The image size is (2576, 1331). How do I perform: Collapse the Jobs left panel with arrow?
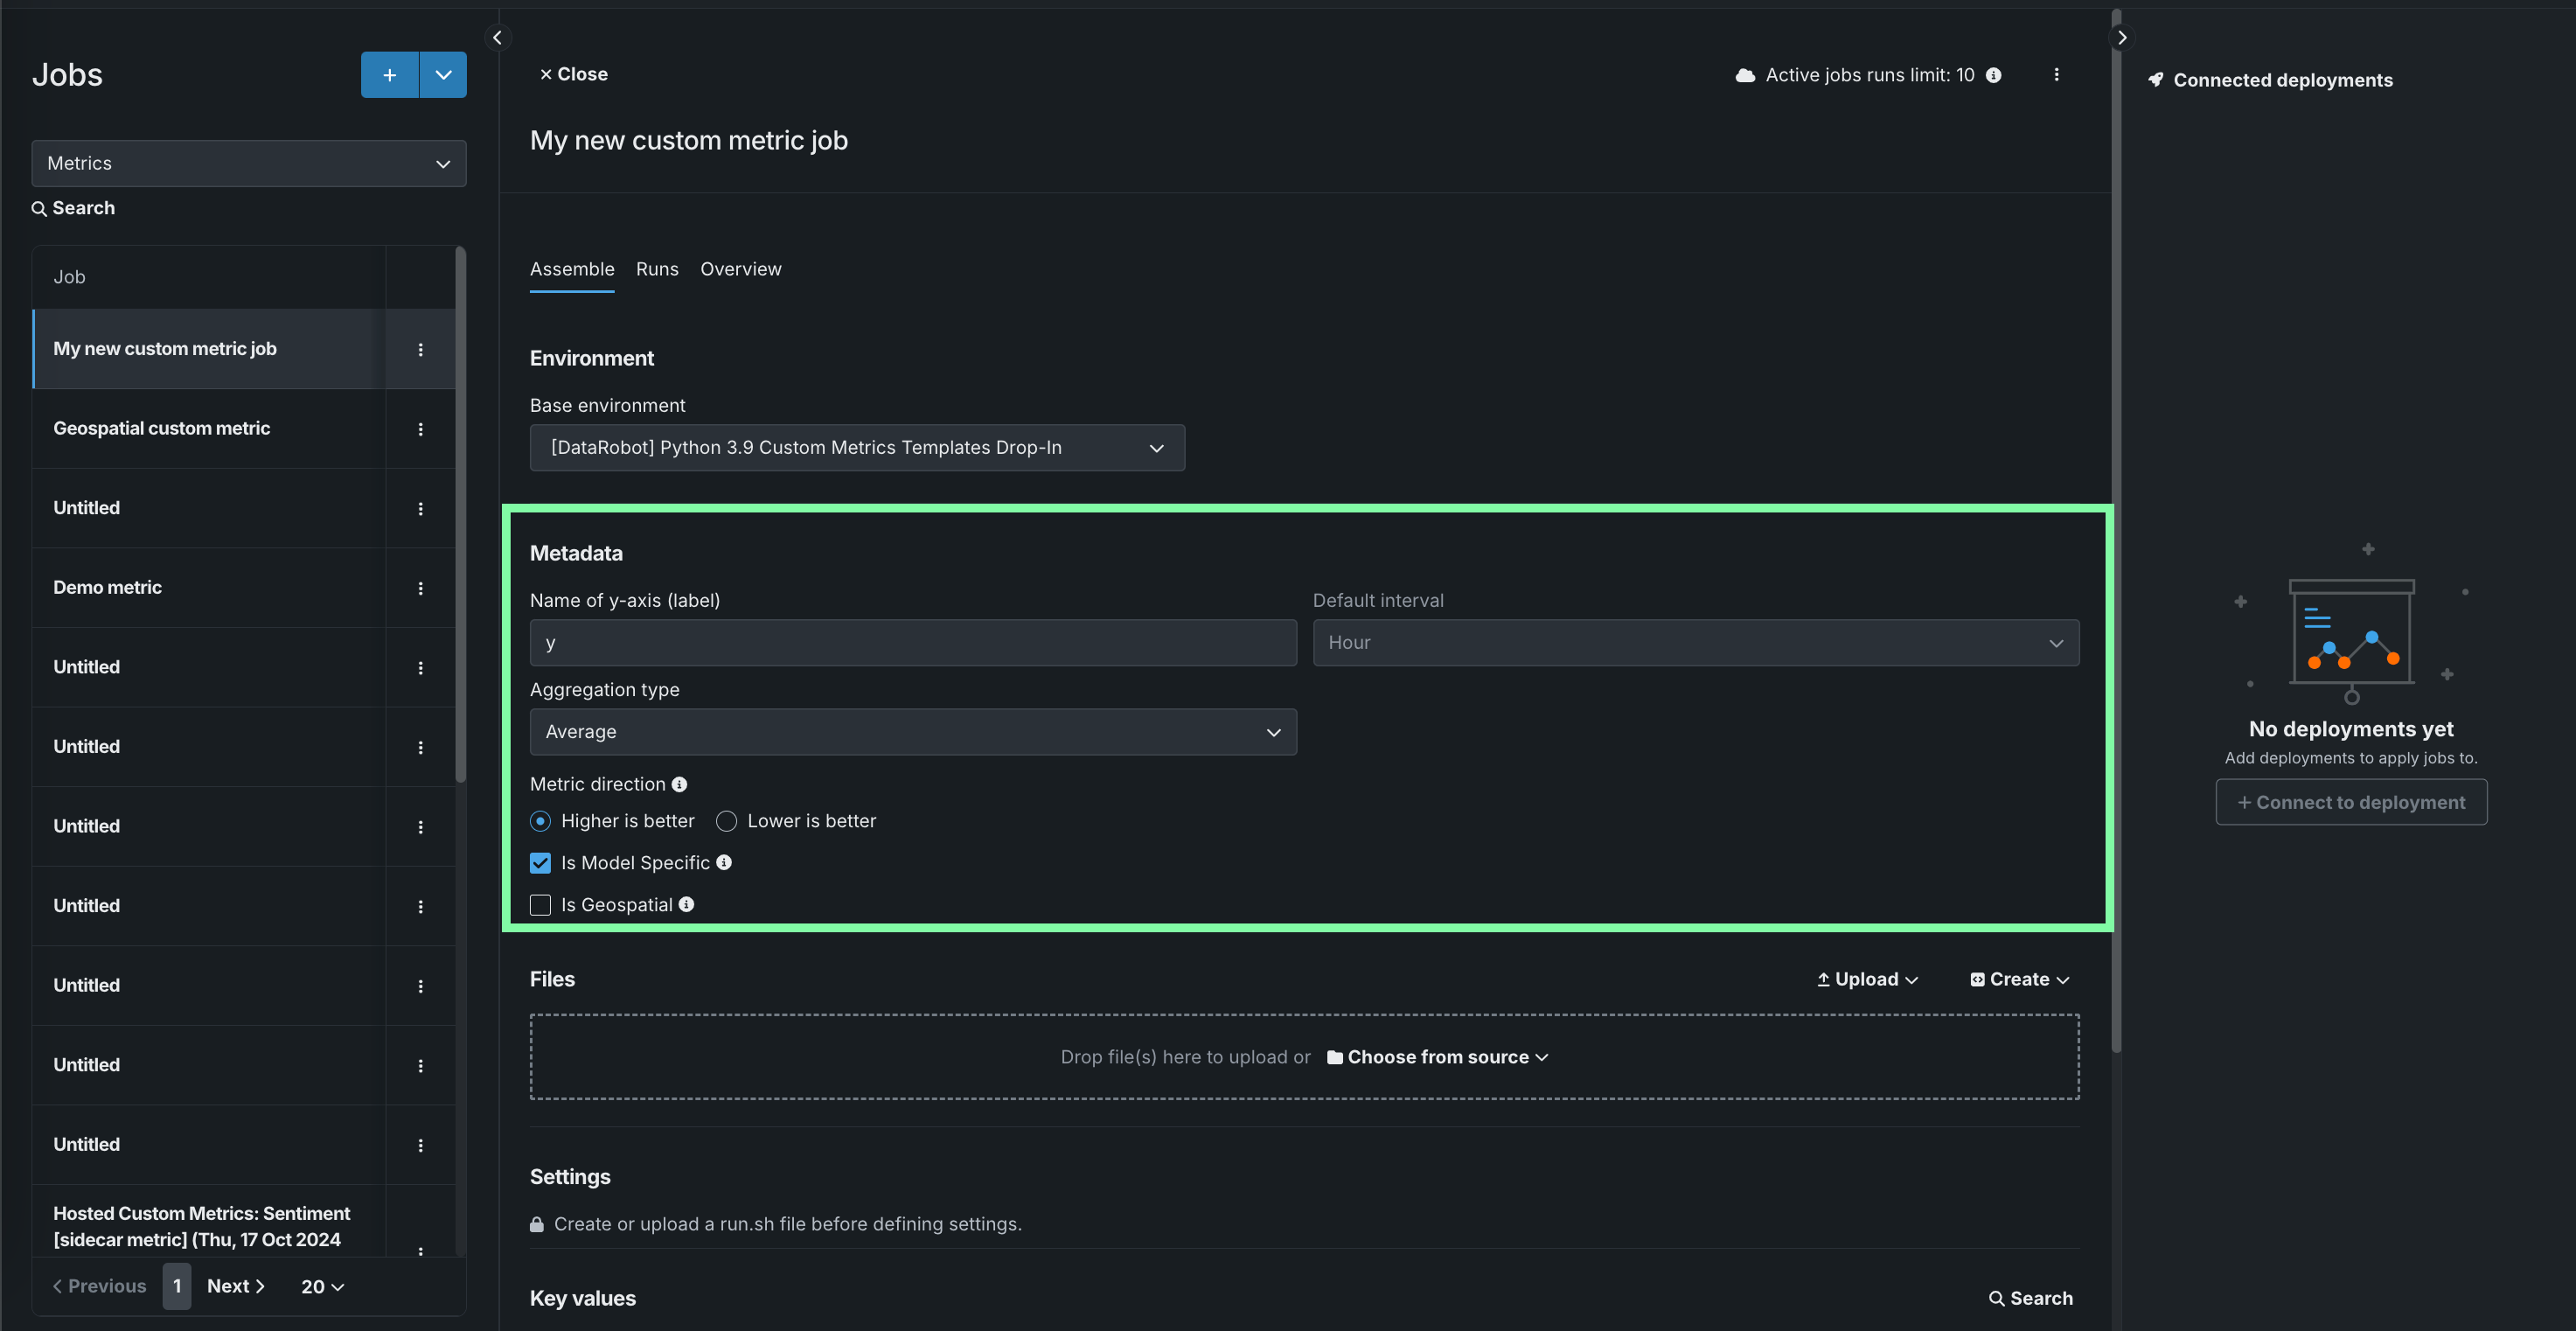[497, 38]
